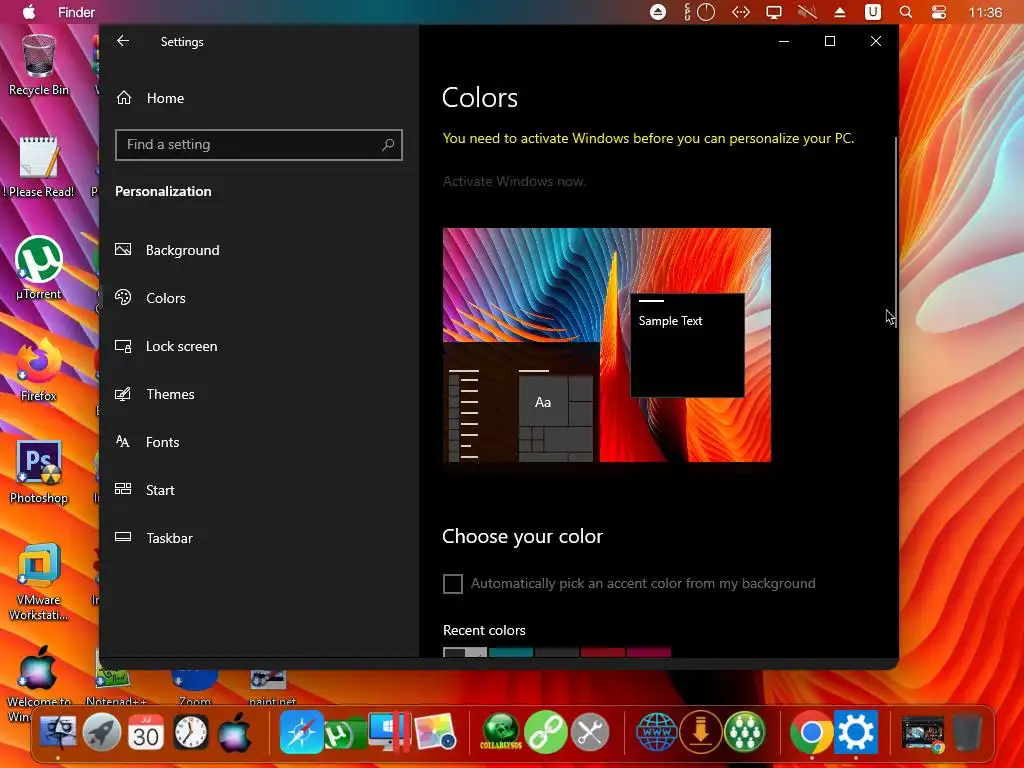This screenshot has width=1024, height=768.
Task: Choose the teal recent color swatch
Action: (511, 652)
